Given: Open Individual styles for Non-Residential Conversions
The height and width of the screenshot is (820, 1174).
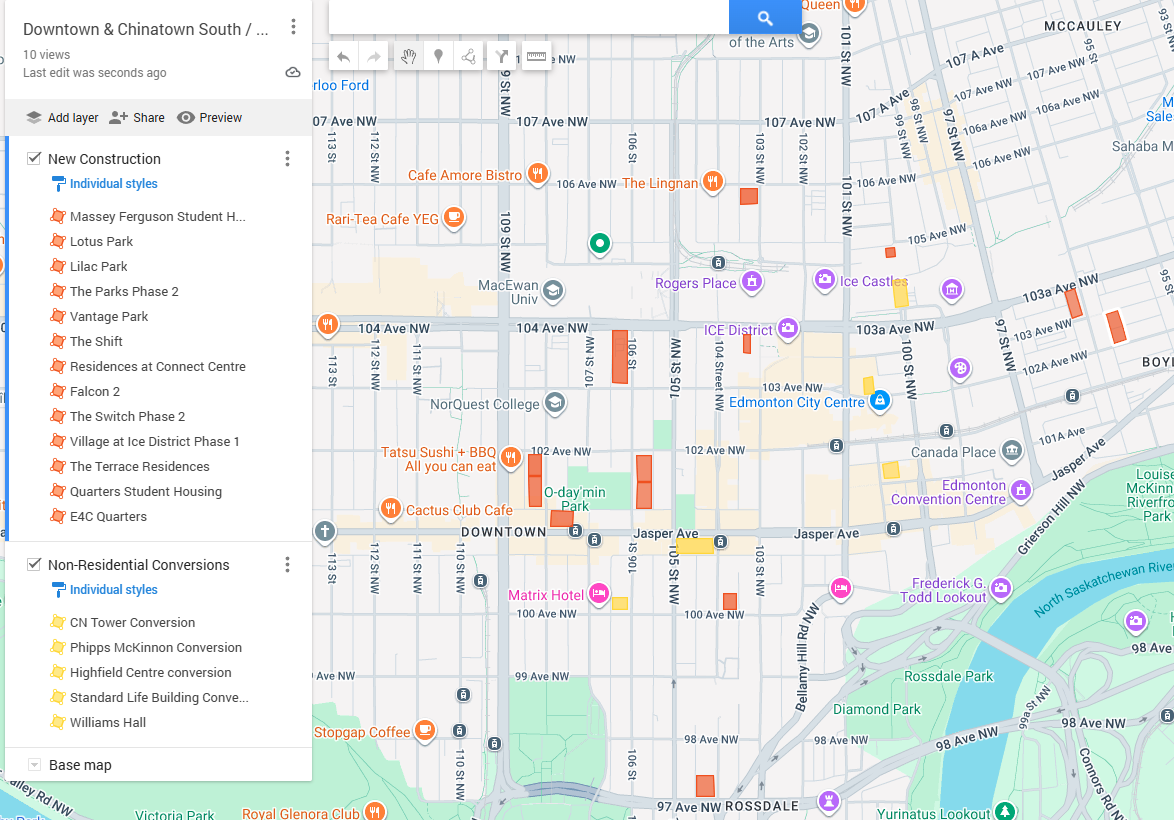Looking at the screenshot, I should coord(105,589).
